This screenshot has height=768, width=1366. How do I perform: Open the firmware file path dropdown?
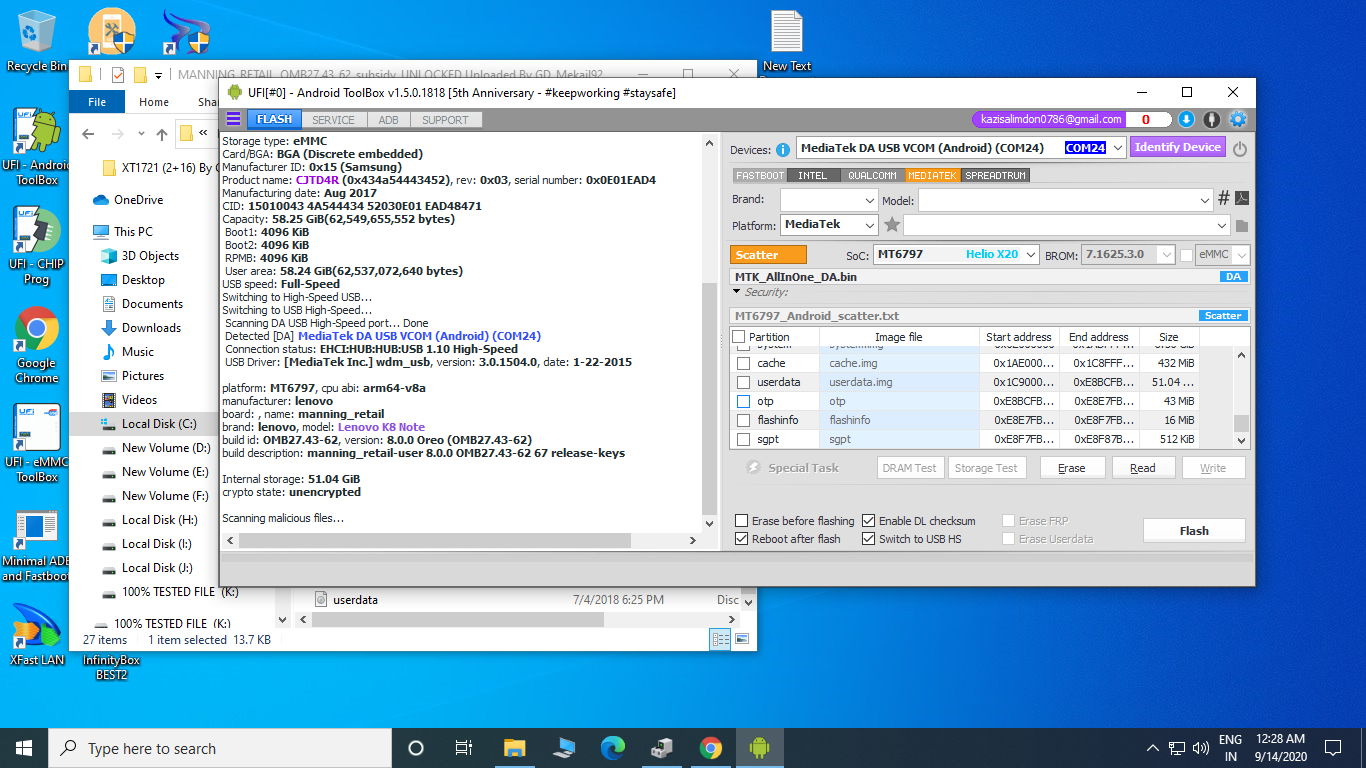[x=1221, y=226]
